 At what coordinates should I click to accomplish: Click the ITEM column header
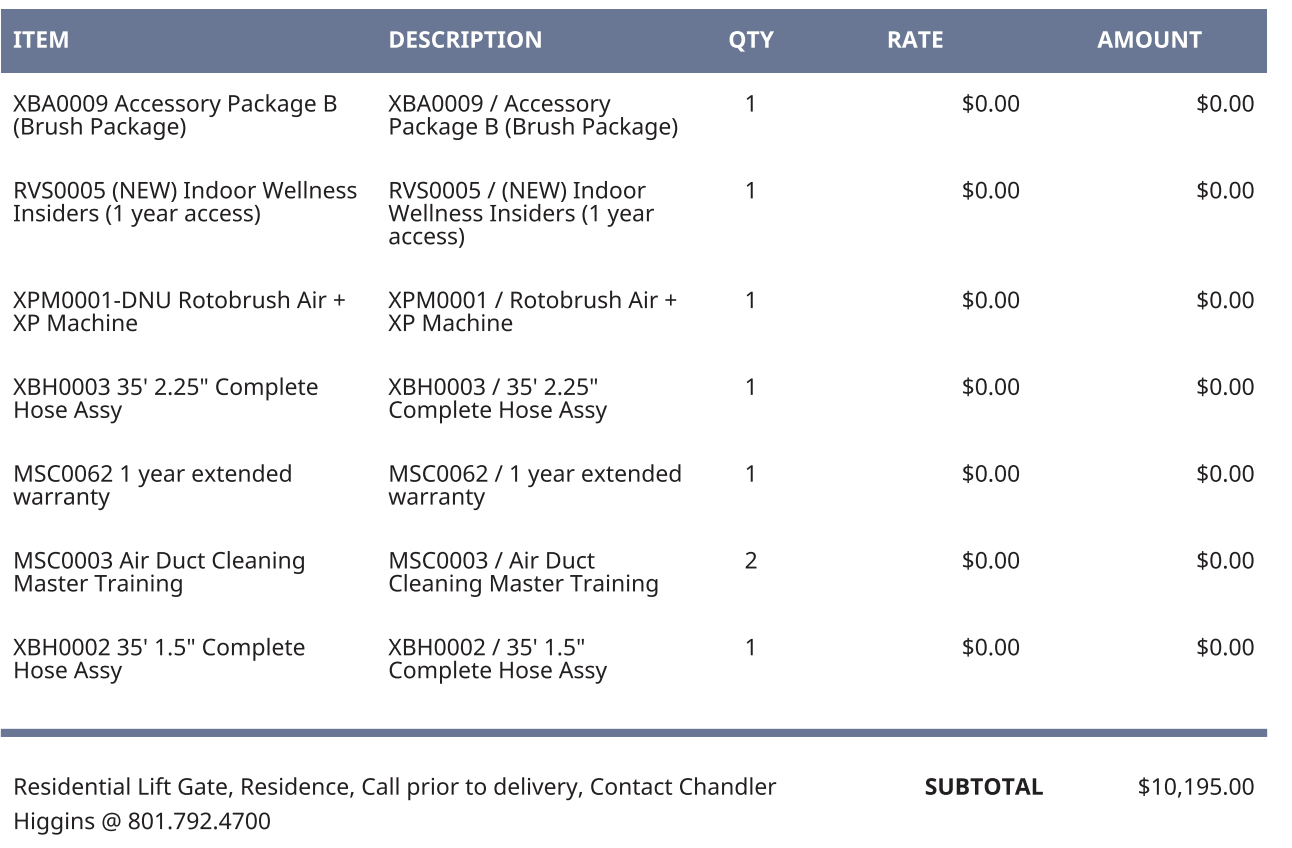pyautogui.click(x=41, y=40)
